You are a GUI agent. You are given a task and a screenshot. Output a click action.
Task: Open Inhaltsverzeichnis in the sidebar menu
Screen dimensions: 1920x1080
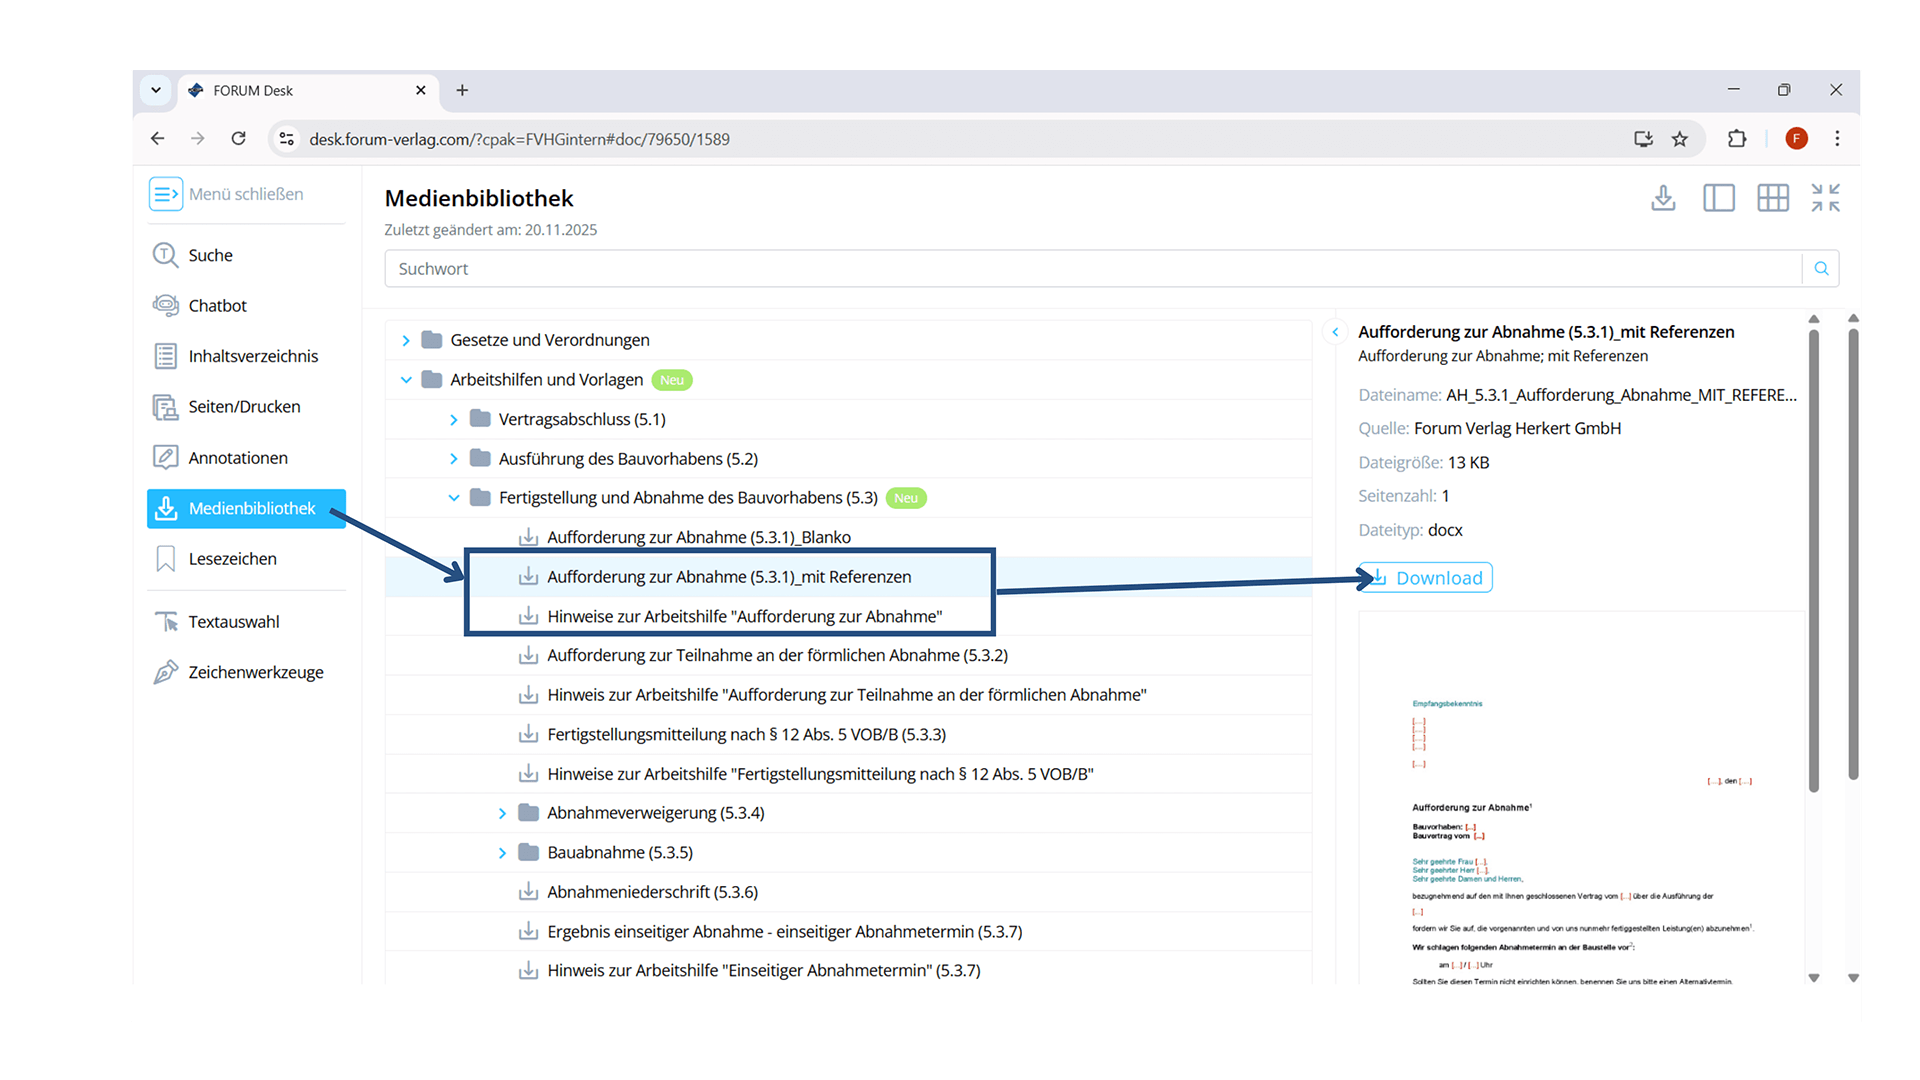[252, 357]
